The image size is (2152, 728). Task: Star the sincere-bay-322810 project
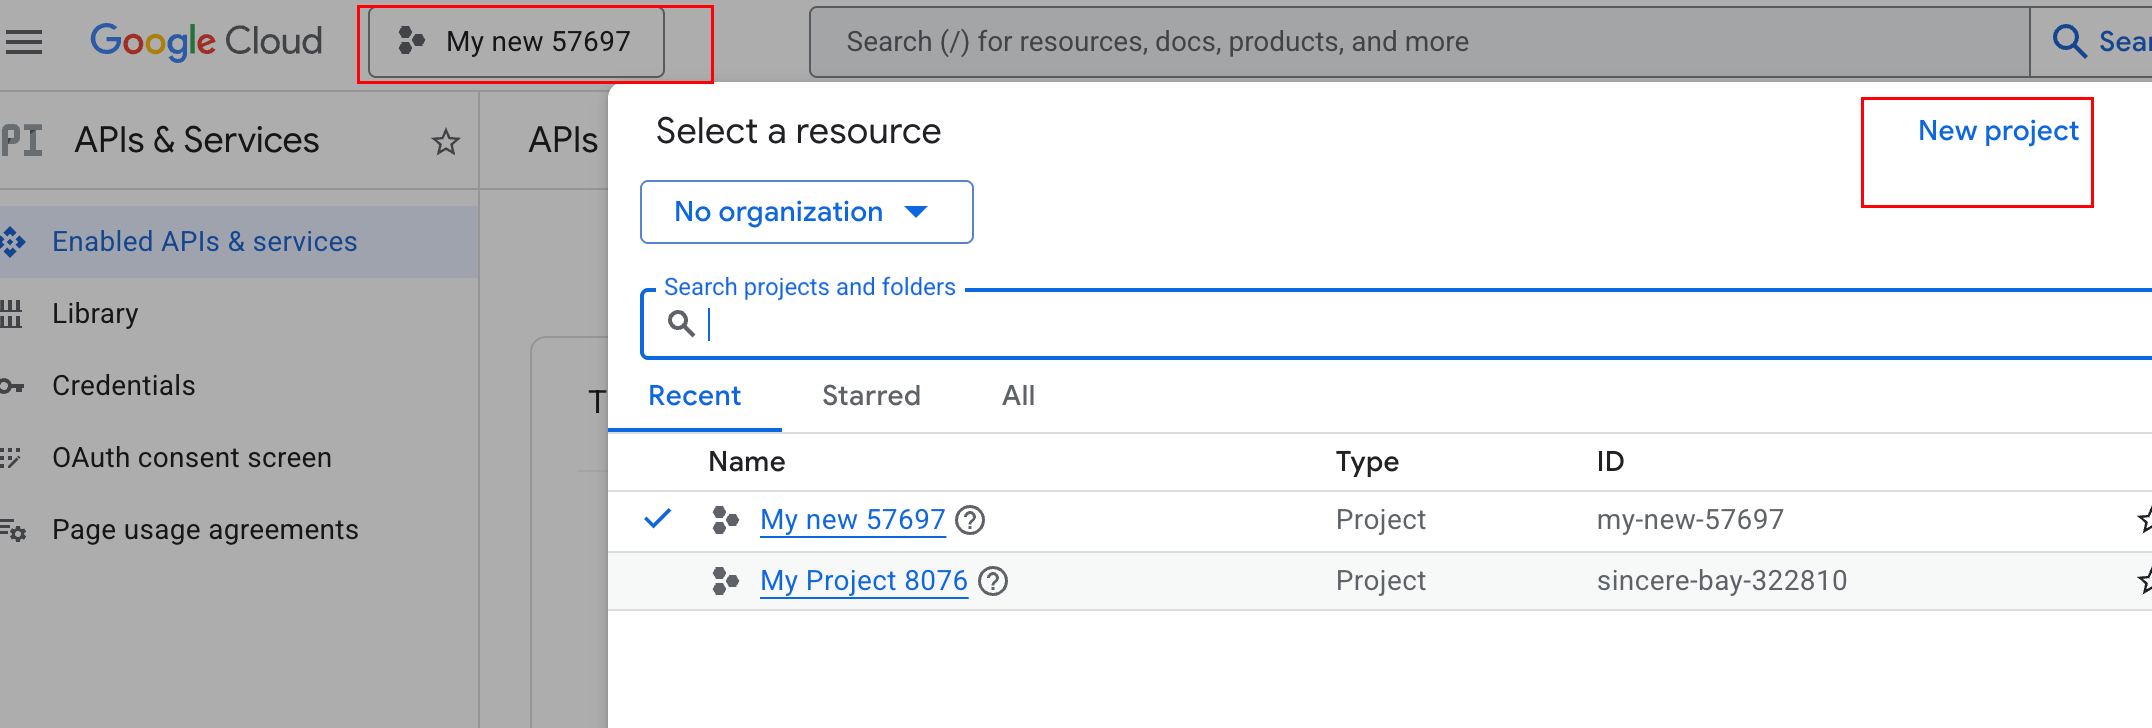click(x=2144, y=581)
